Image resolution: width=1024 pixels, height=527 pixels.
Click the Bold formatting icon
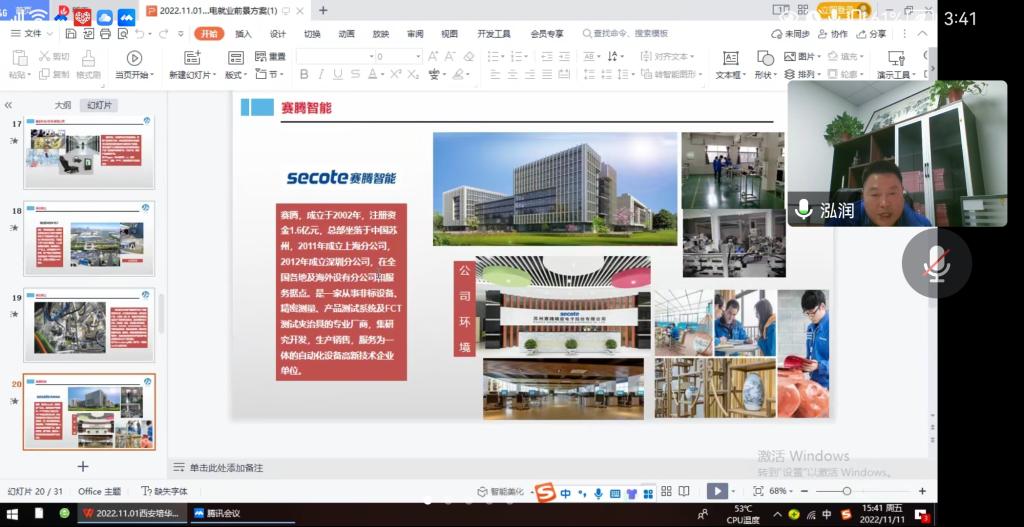(x=305, y=75)
